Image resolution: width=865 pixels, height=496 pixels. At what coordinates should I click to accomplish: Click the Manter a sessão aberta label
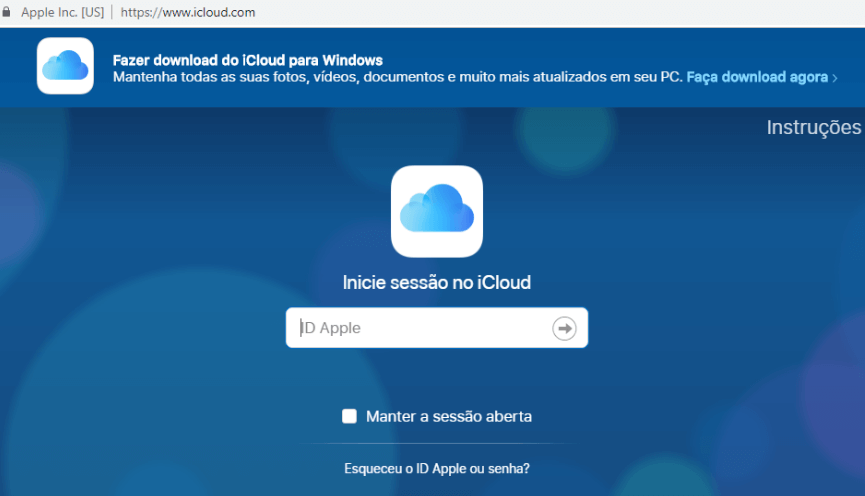click(x=449, y=416)
